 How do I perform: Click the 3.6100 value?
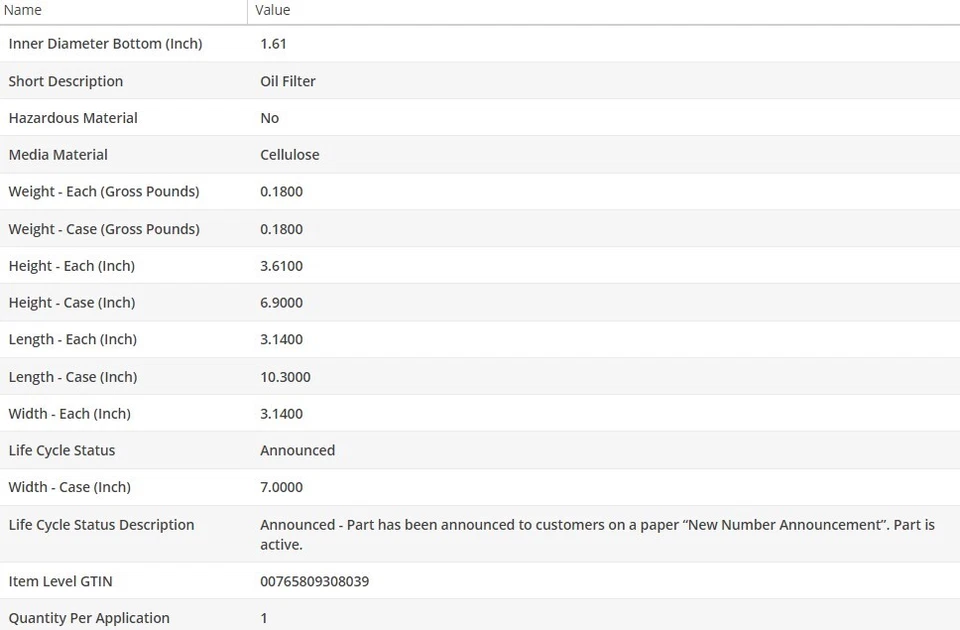(282, 266)
